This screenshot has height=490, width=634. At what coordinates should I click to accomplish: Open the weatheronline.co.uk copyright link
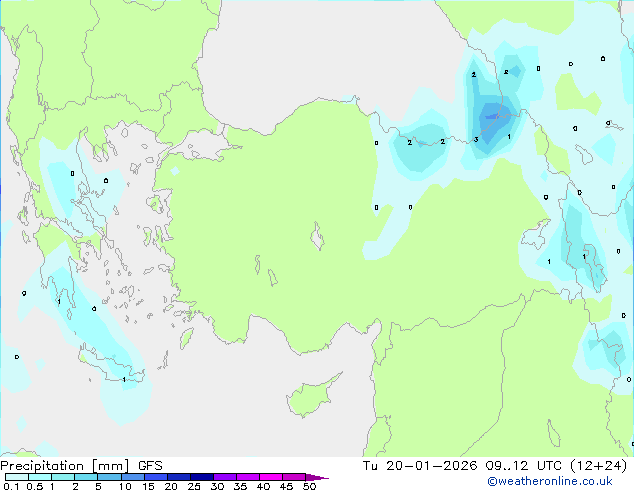tap(549, 481)
